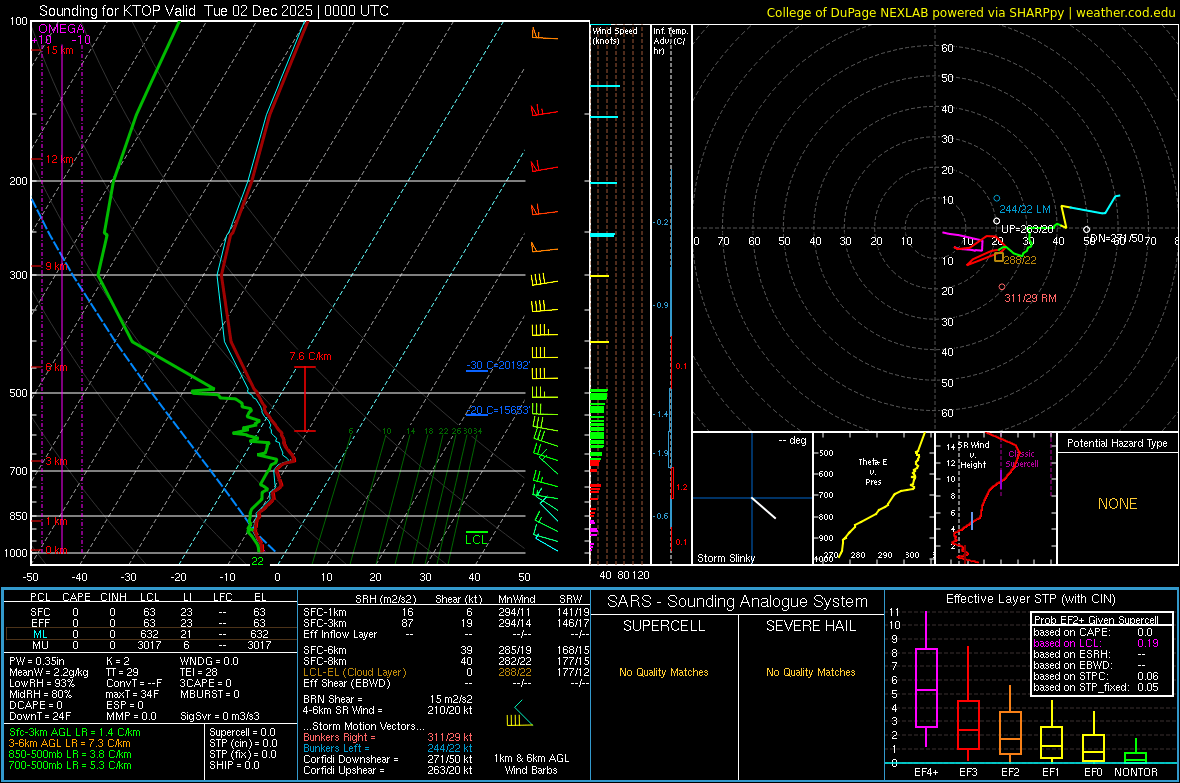Click the OMEGA label on the skew-T
Image resolution: width=1180 pixels, height=783 pixels.
click(62, 29)
